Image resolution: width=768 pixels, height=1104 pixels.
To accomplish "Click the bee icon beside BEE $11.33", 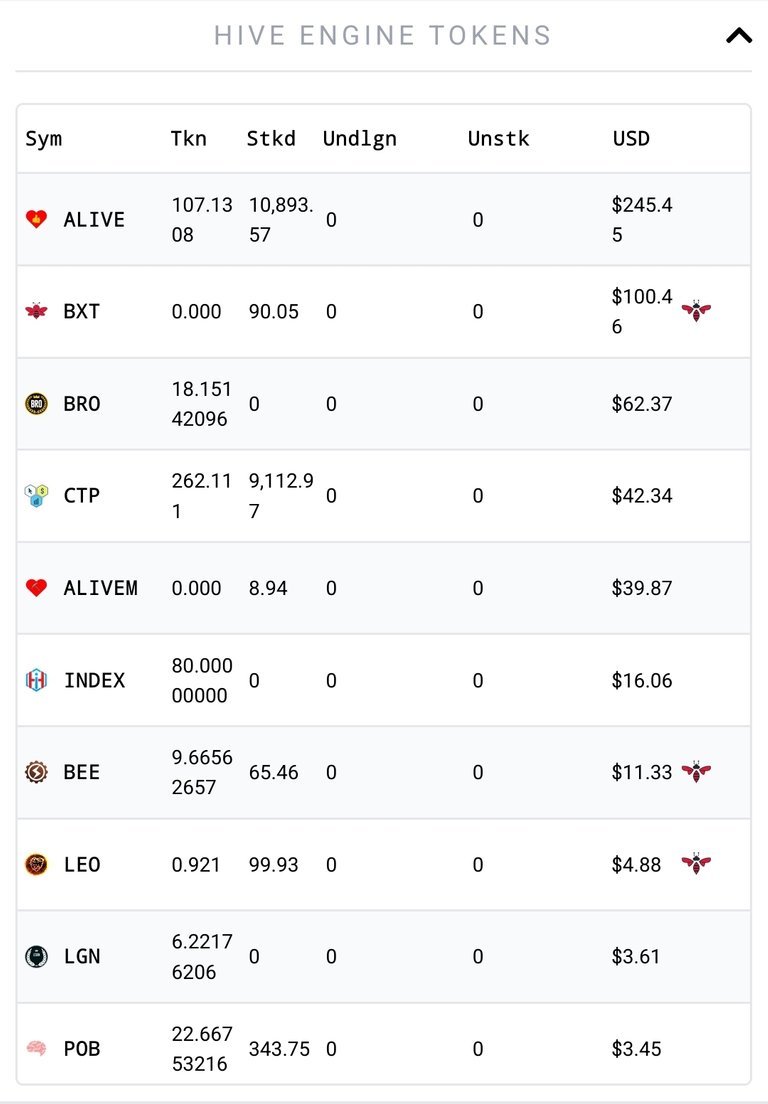I will click(x=696, y=772).
